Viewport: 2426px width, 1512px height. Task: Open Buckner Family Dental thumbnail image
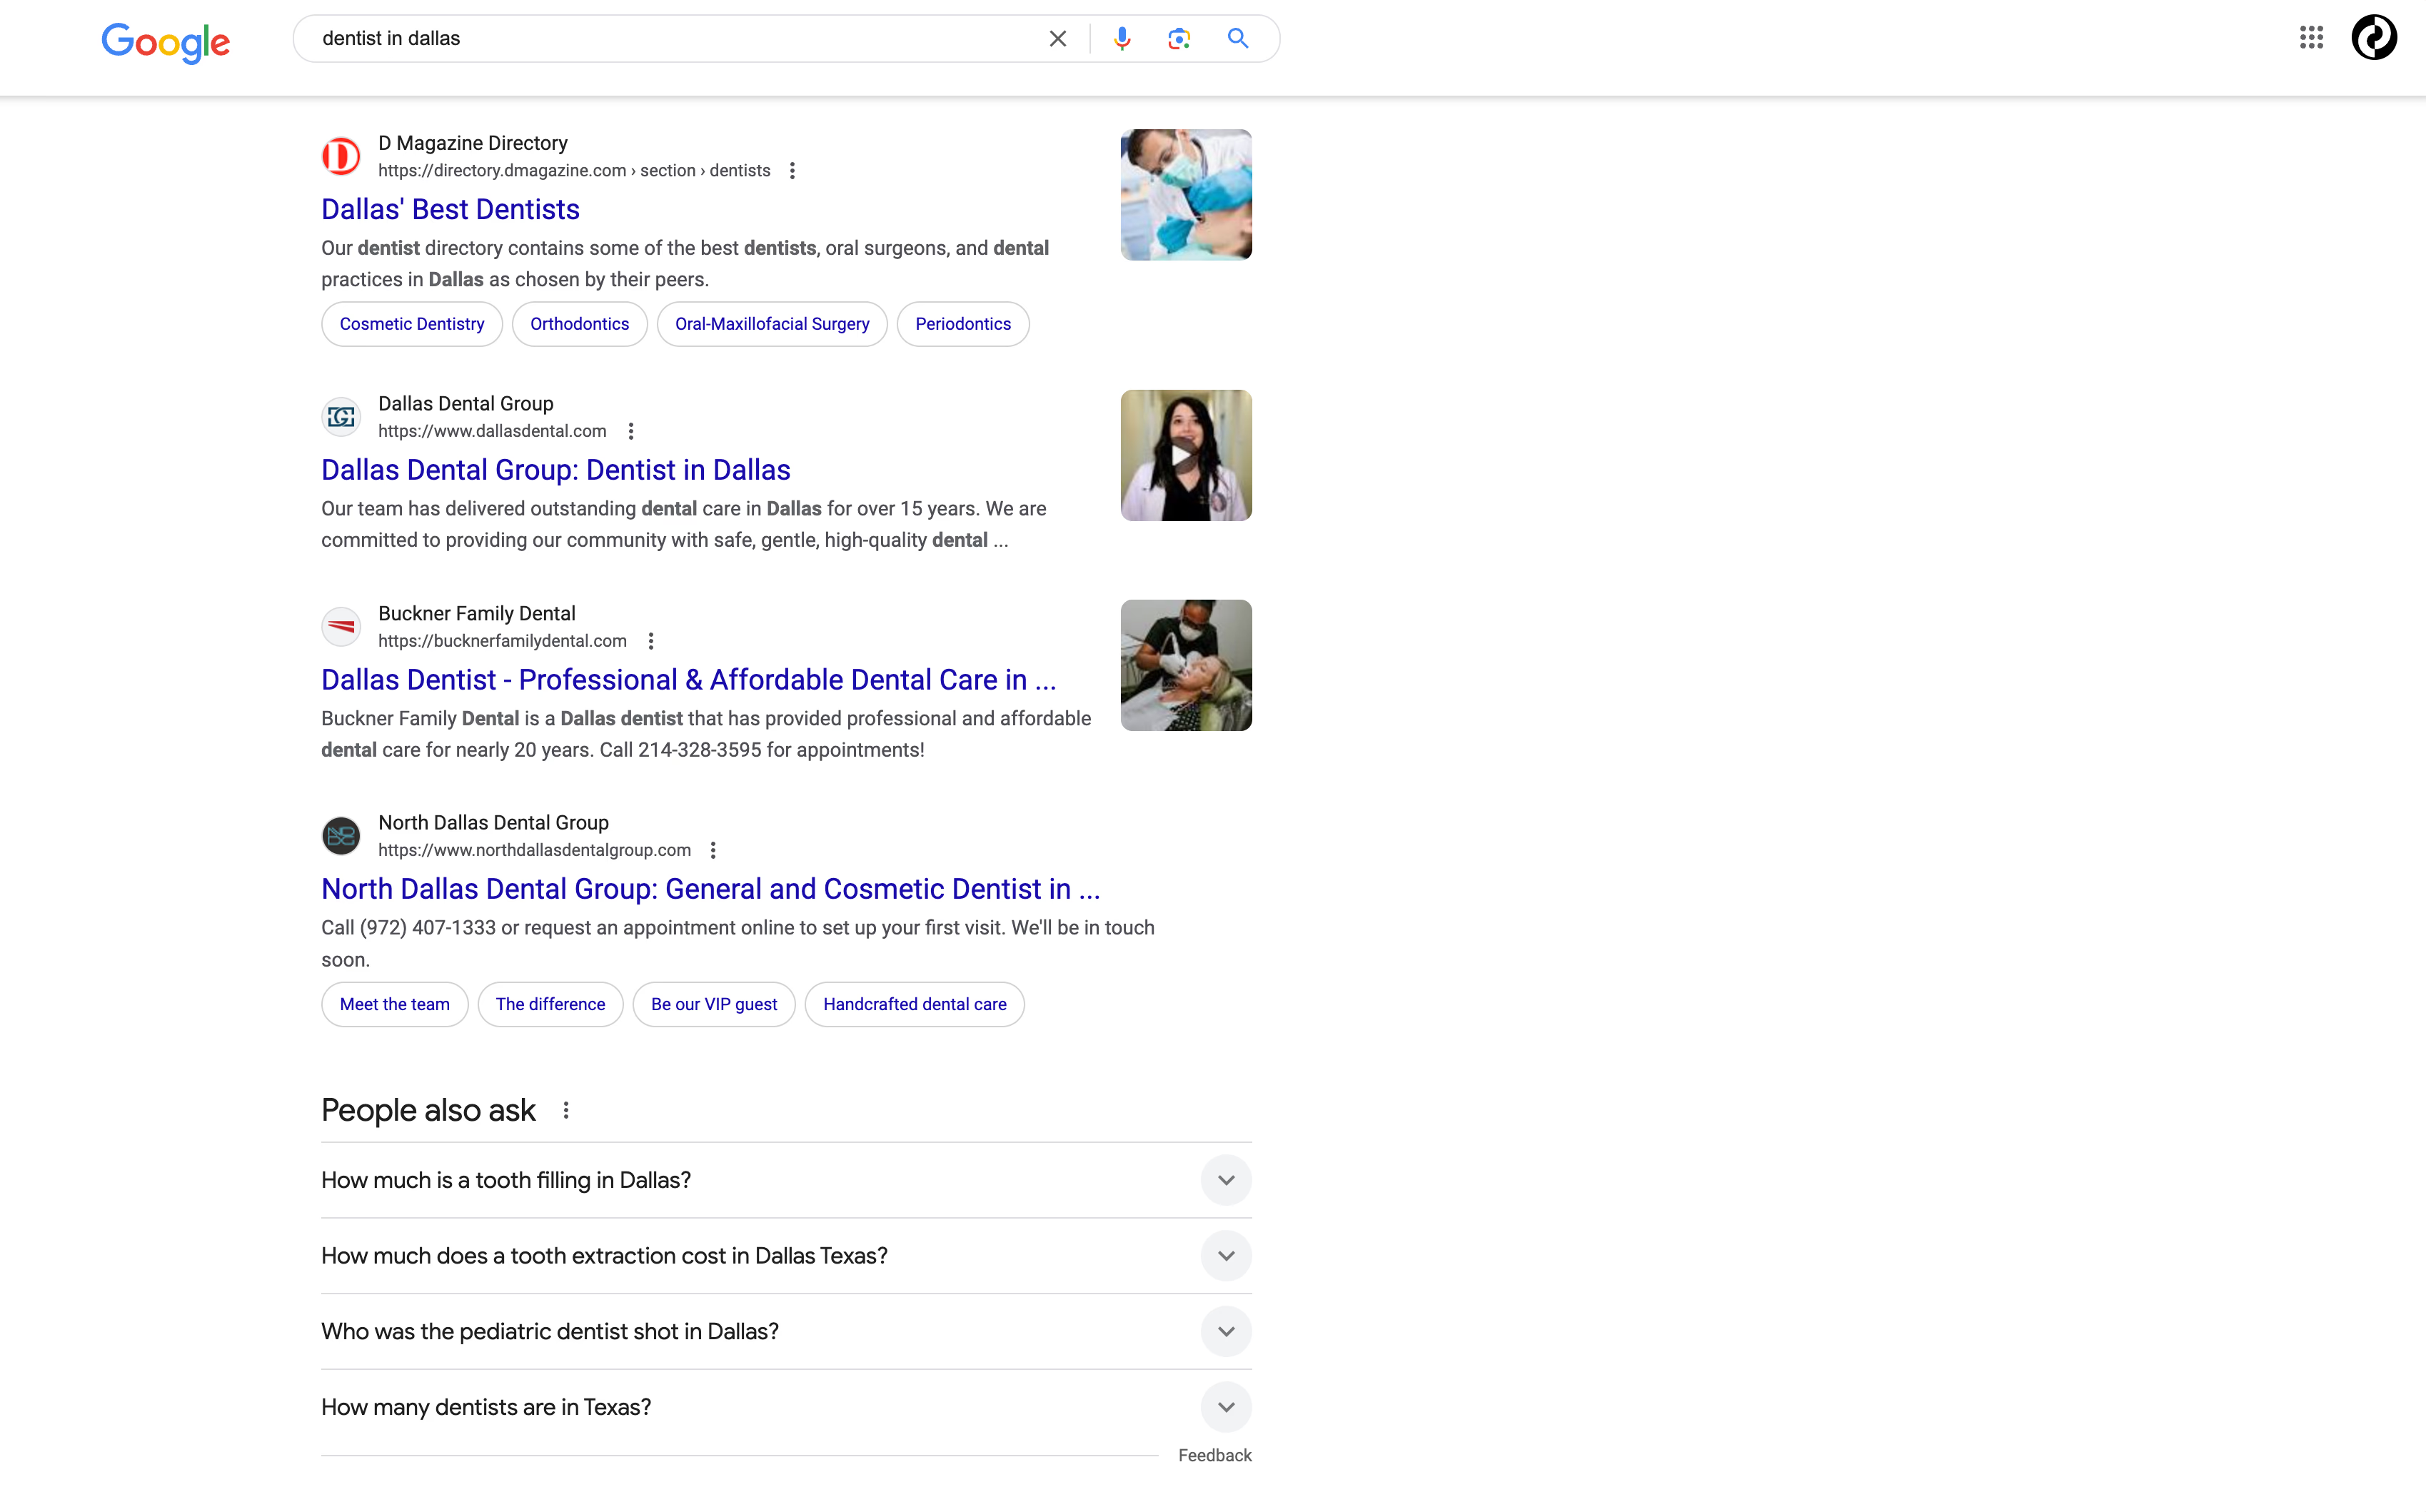[x=1186, y=665]
